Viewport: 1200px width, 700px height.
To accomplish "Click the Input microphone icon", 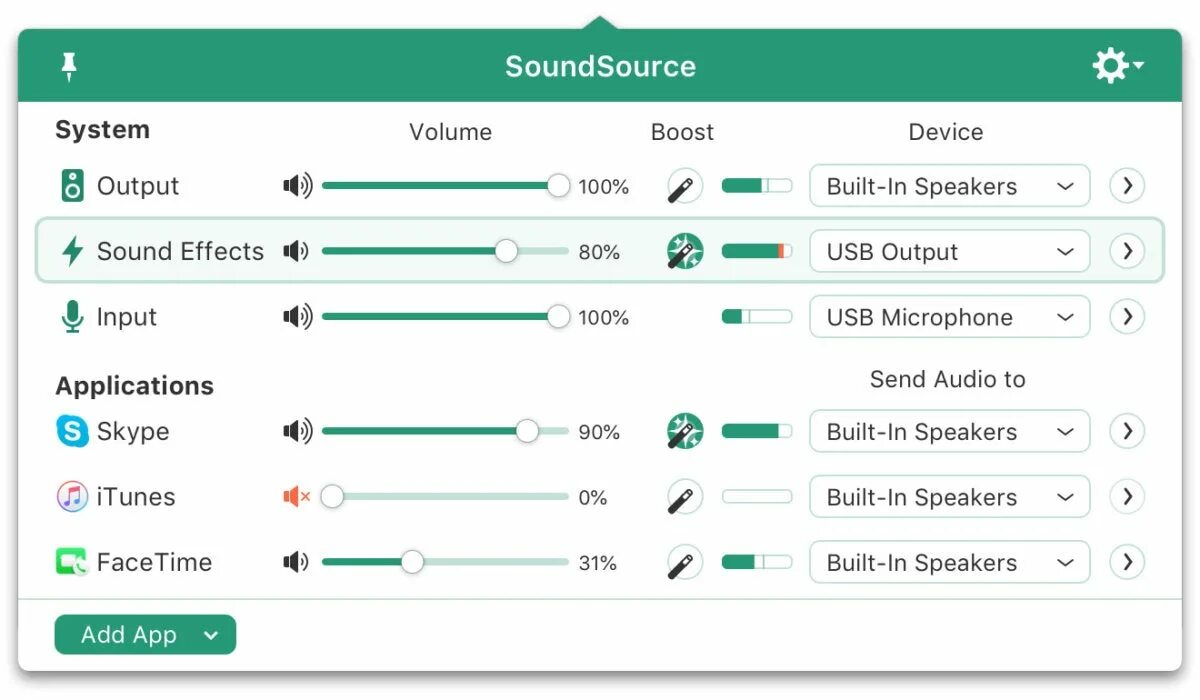I will 72,317.
